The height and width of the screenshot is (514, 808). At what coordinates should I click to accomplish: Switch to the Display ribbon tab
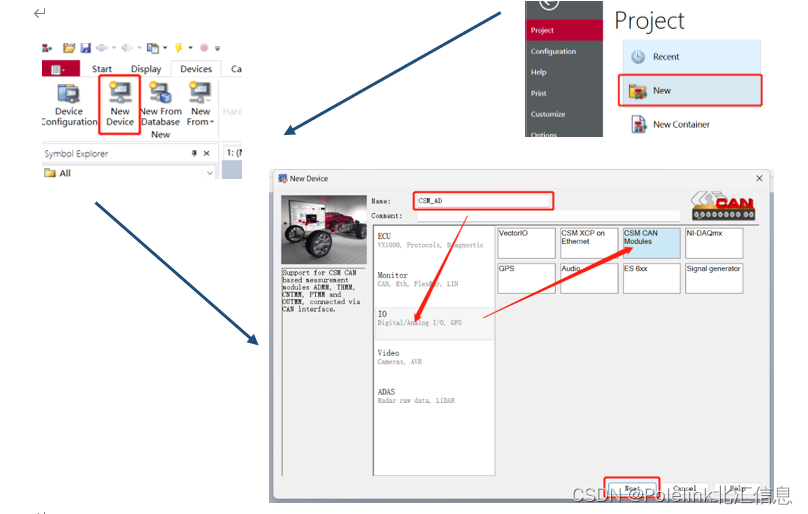(146, 69)
